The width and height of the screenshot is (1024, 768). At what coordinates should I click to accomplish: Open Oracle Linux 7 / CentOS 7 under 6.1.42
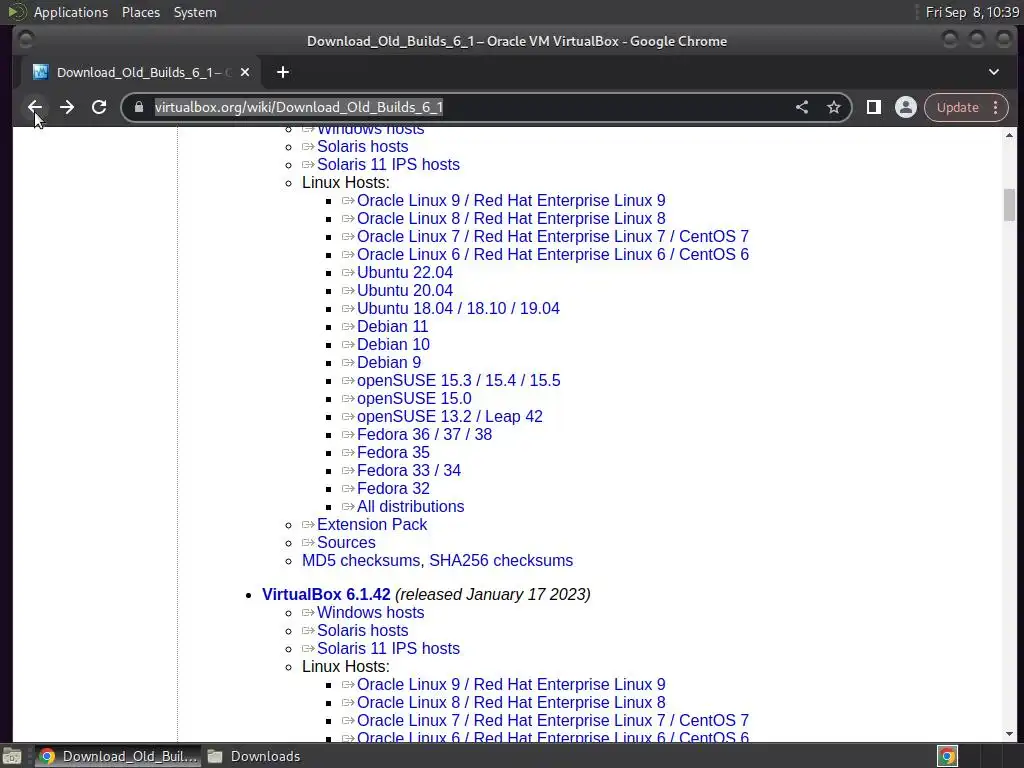552,720
